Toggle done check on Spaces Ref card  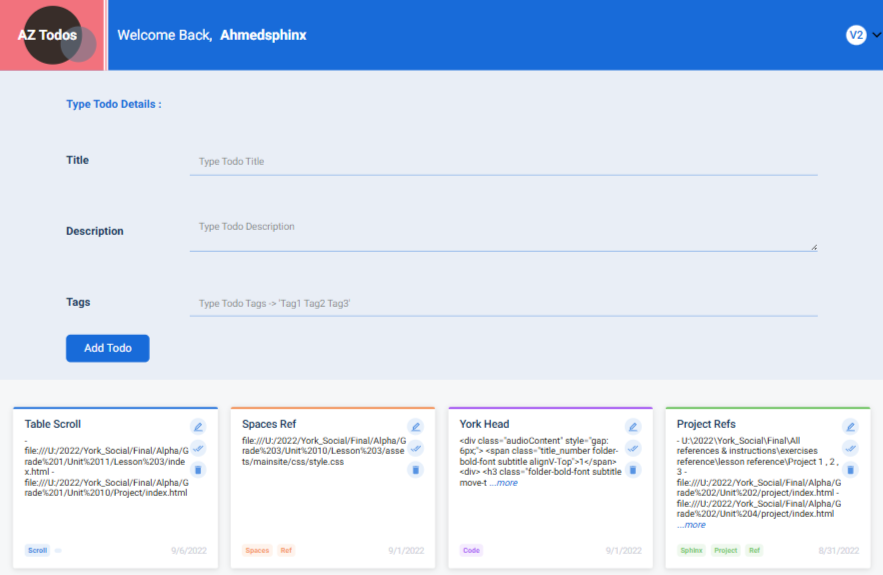pyautogui.click(x=415, y=448)
